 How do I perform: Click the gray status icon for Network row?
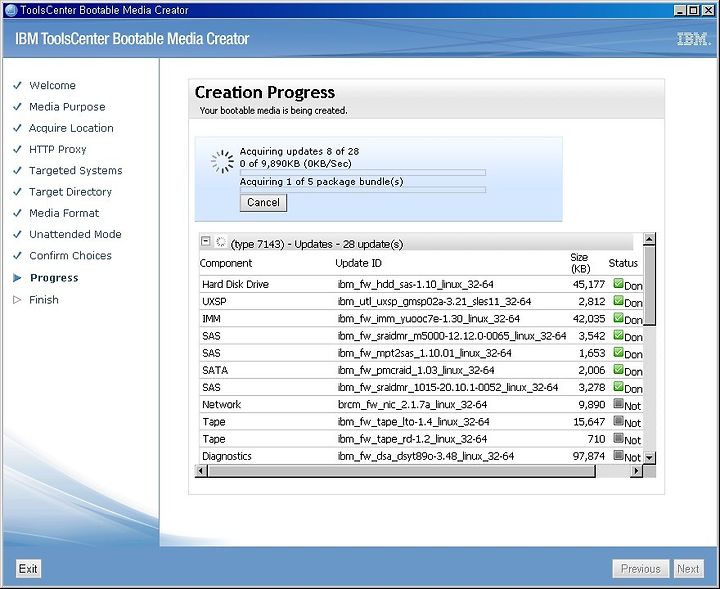pos(618,404)
